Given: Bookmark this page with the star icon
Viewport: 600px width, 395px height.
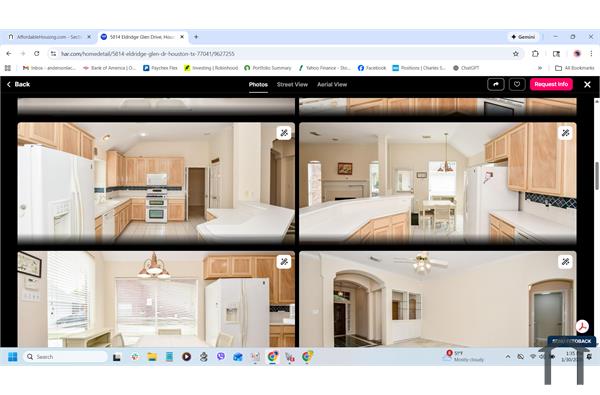Looking at the screenshot, I should pos(516,54).
